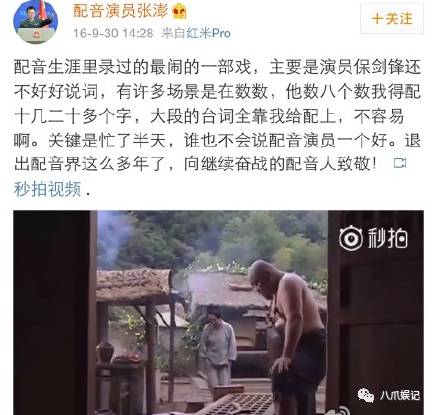Click the dark doorframe left of video
Image resolution: width=434 pixels, height=415 pixels.
coord(55,312)
